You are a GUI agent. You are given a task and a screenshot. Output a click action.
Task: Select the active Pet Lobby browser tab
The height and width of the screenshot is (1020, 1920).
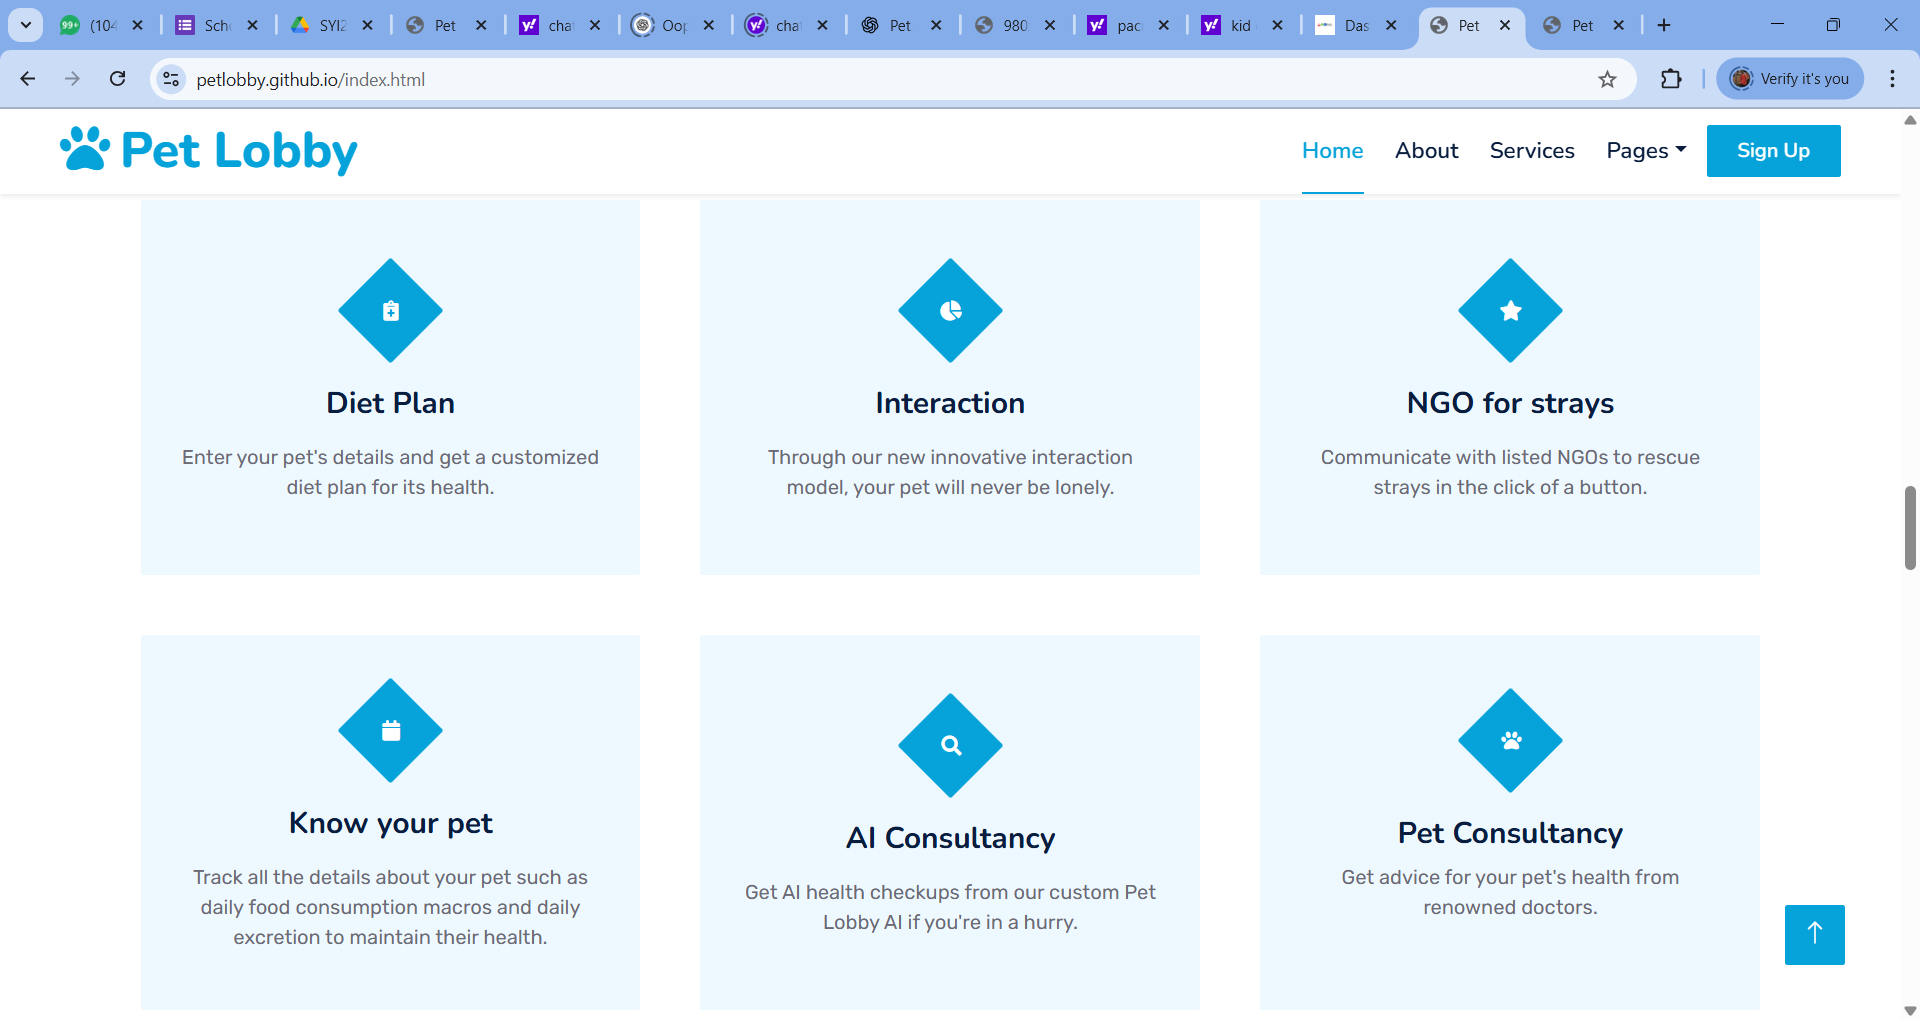(x=1470, y=25)
